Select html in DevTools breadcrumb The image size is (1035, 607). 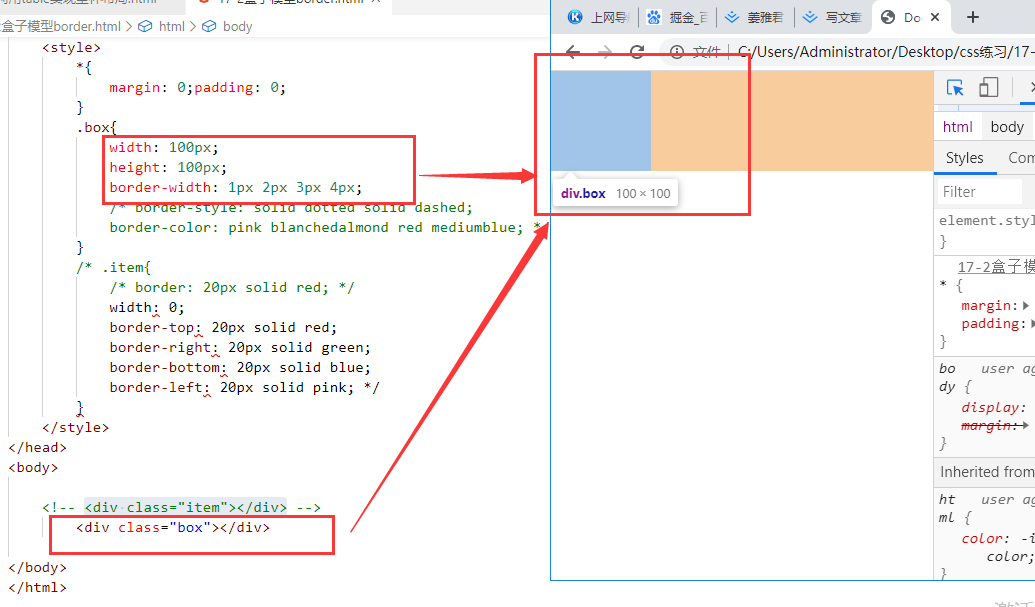point(957,127)
